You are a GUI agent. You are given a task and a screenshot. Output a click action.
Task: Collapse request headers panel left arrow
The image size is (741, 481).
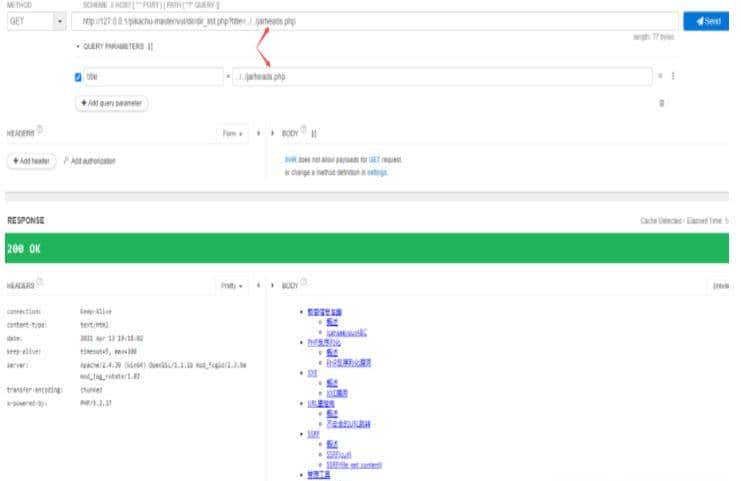click(x=258, y=133)
